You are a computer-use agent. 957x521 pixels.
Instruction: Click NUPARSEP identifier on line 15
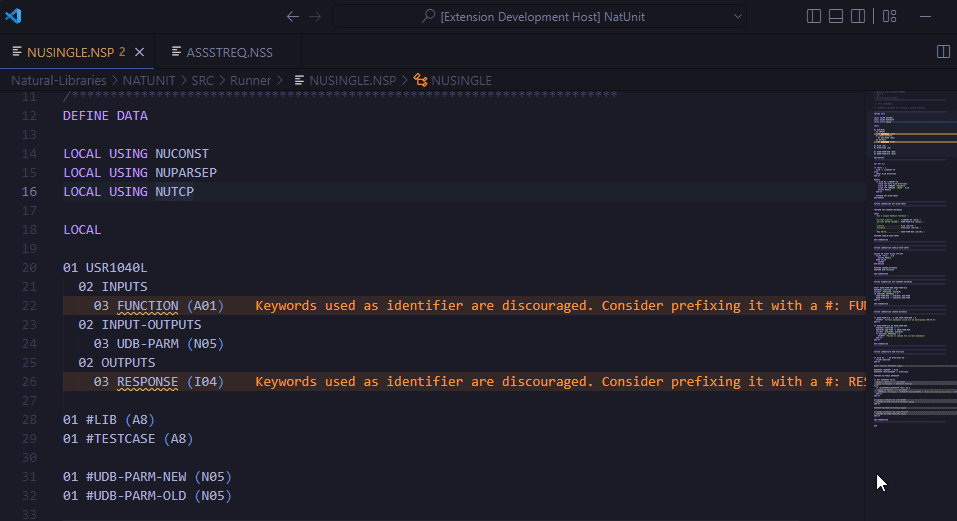tap(186, 173)
